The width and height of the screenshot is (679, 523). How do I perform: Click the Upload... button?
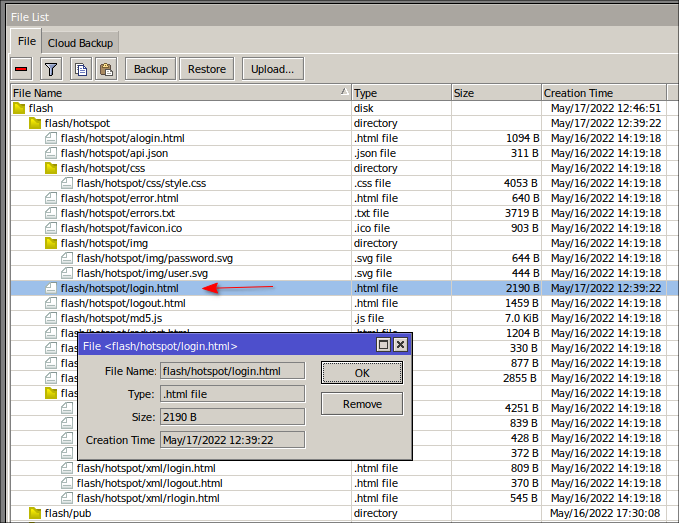point(272,69)
